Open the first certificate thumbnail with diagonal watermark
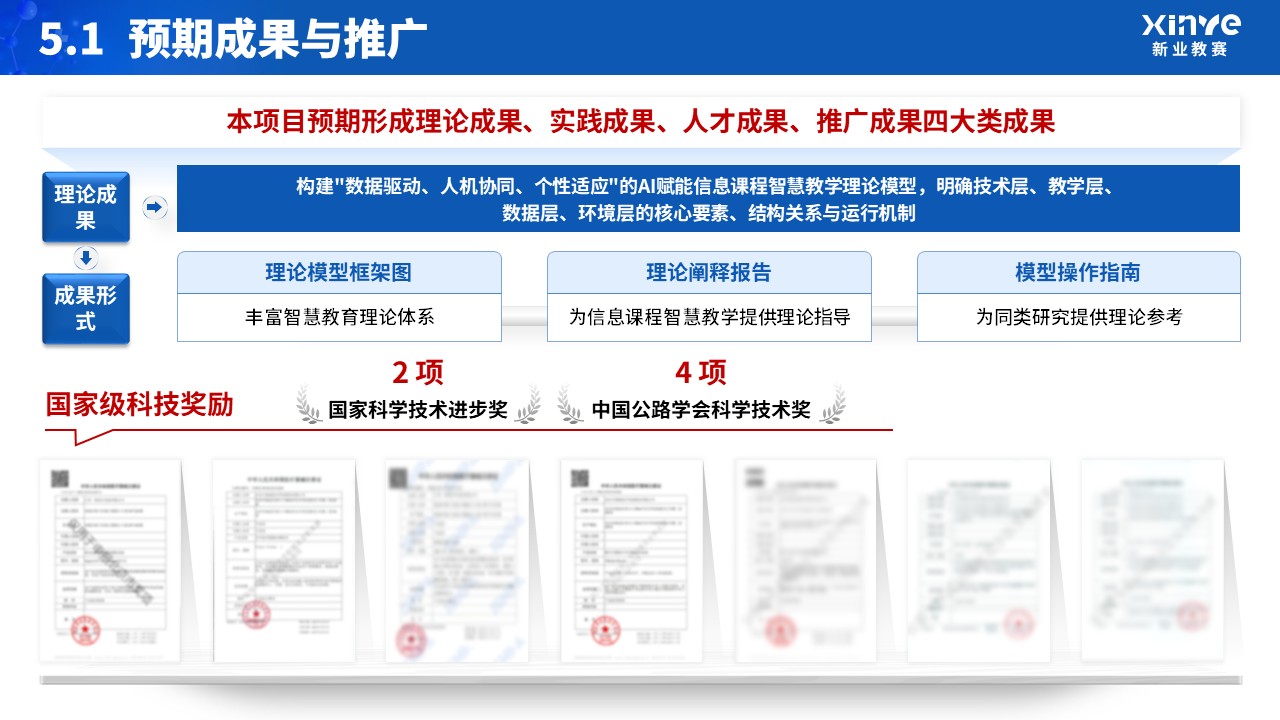Viewport: 1280px width, 720px height. 109,560
